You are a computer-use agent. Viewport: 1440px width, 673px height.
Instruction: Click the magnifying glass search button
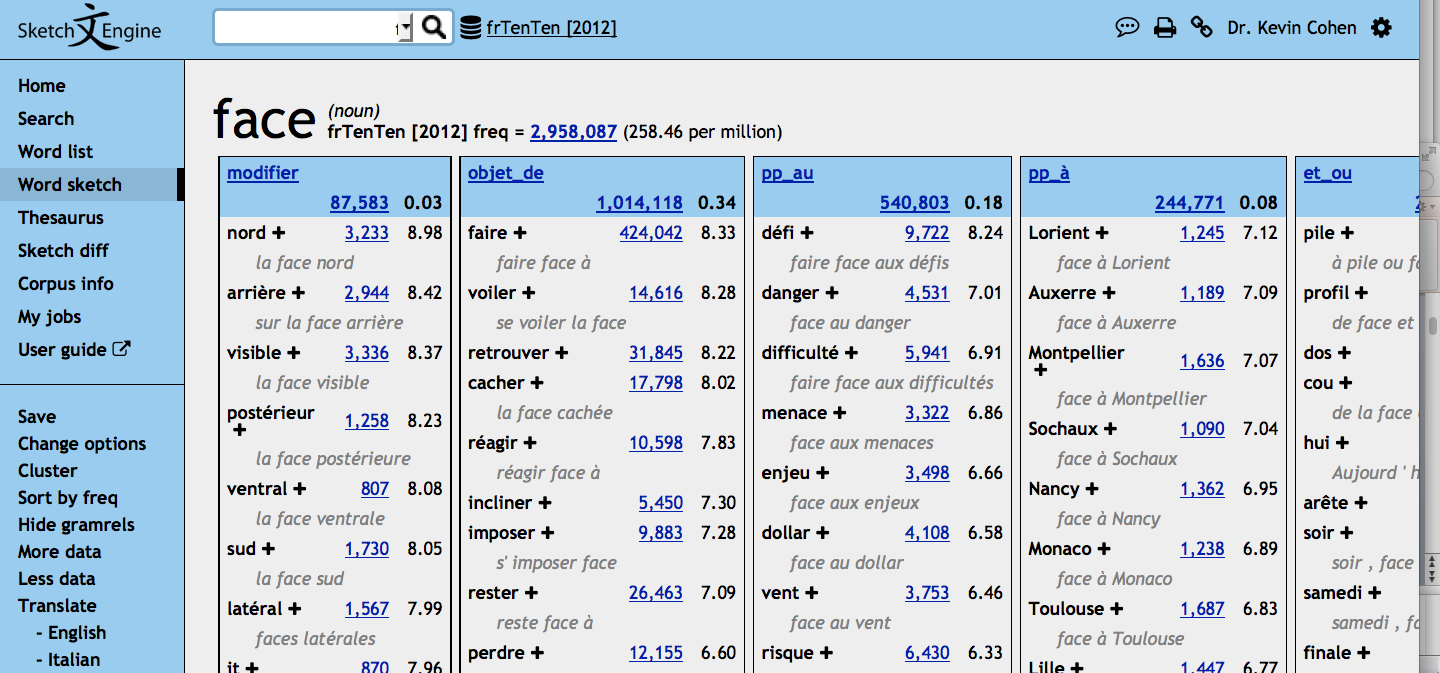[x=434, y=28]
